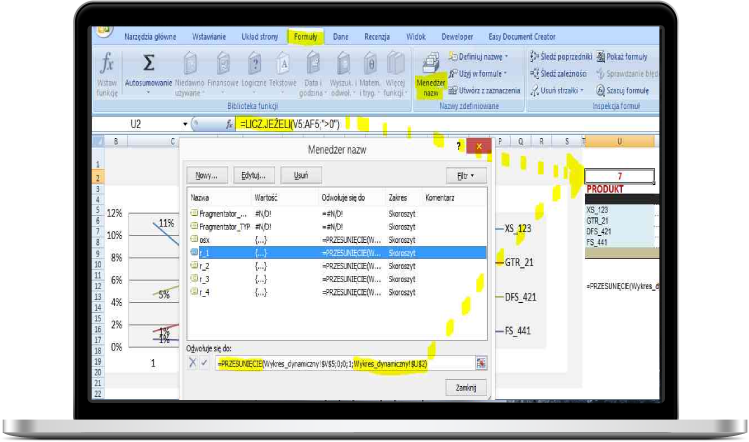Open the Wstawianie ribbon tab

click(207, 36)
